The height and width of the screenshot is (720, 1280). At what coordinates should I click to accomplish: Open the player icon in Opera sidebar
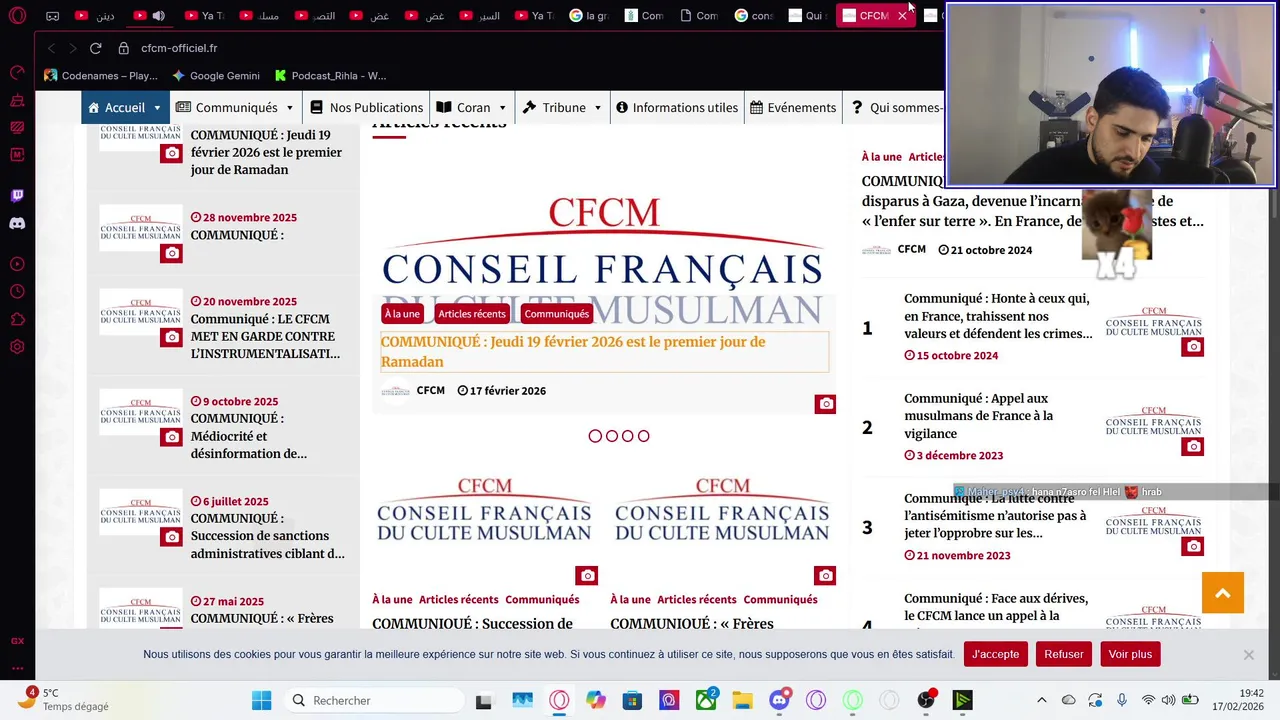point(17,264)
